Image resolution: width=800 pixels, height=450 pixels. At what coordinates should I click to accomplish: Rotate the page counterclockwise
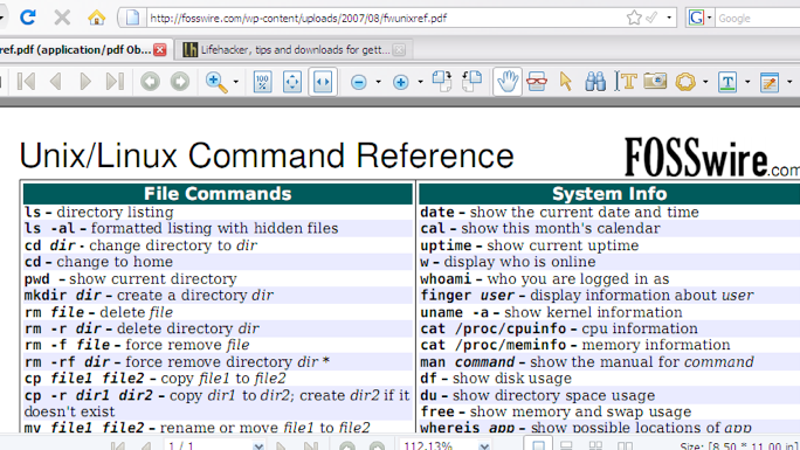pyautogui.click(x=472, y=81)
